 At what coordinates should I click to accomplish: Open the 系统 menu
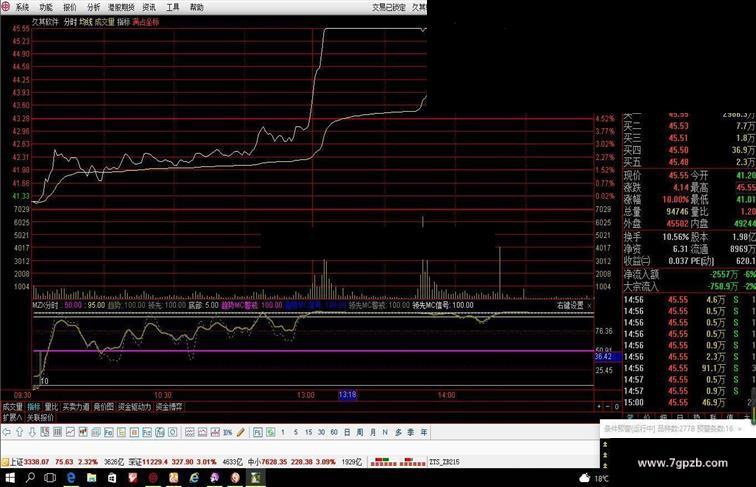pyautogui.click(x=22, y=7)
